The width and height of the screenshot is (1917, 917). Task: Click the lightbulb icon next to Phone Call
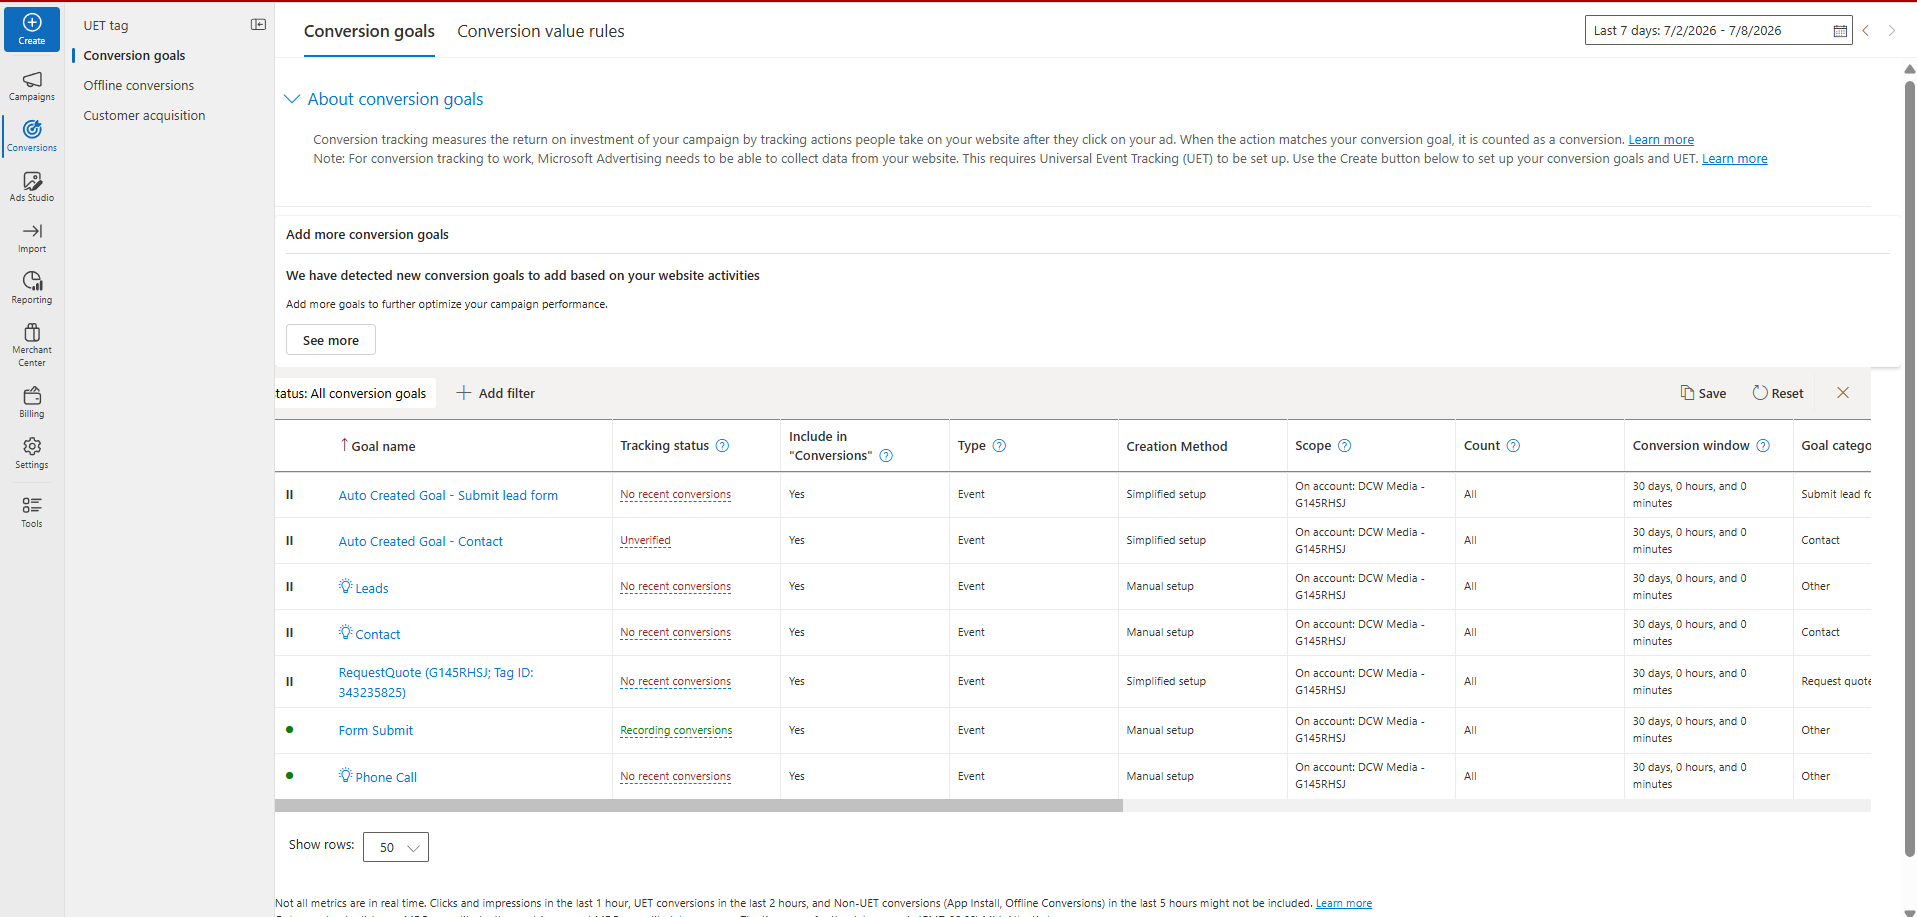[x=345, y=775]
